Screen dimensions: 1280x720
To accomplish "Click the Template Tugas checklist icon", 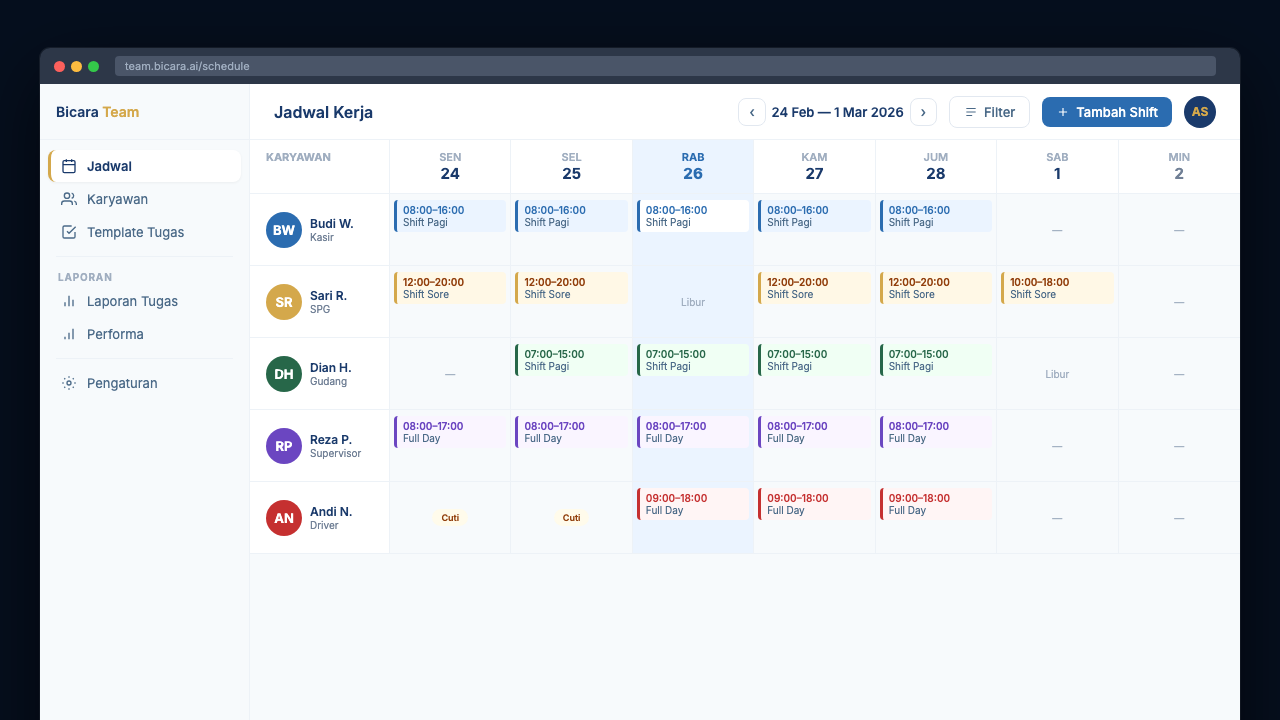I will [69, 232].
